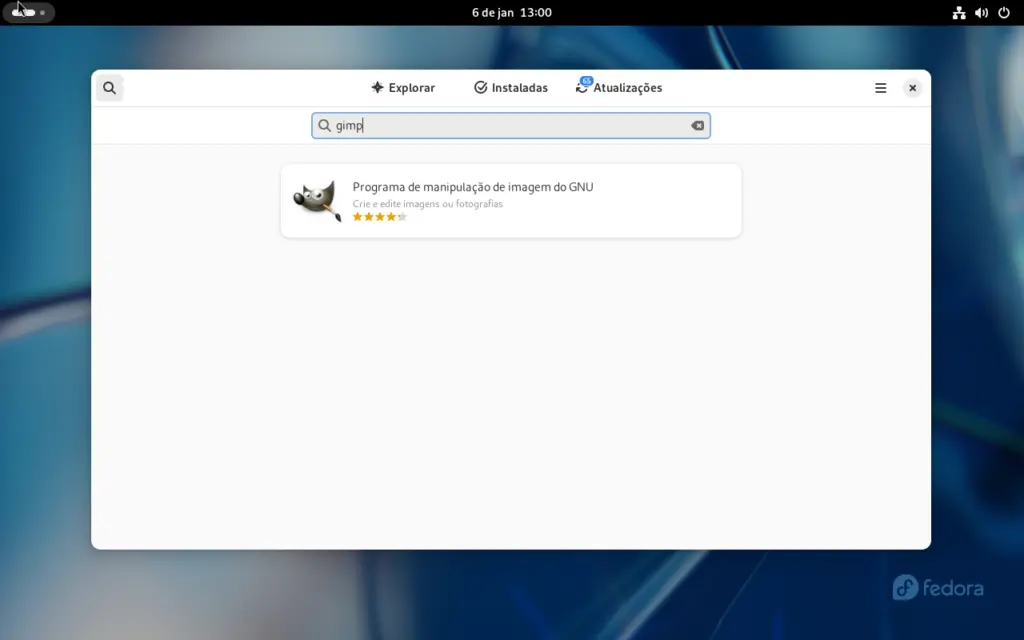Viewport: 1024px width, 640px height.
Task: Open the hamburger menu
Action: click(x=880, y=87)
